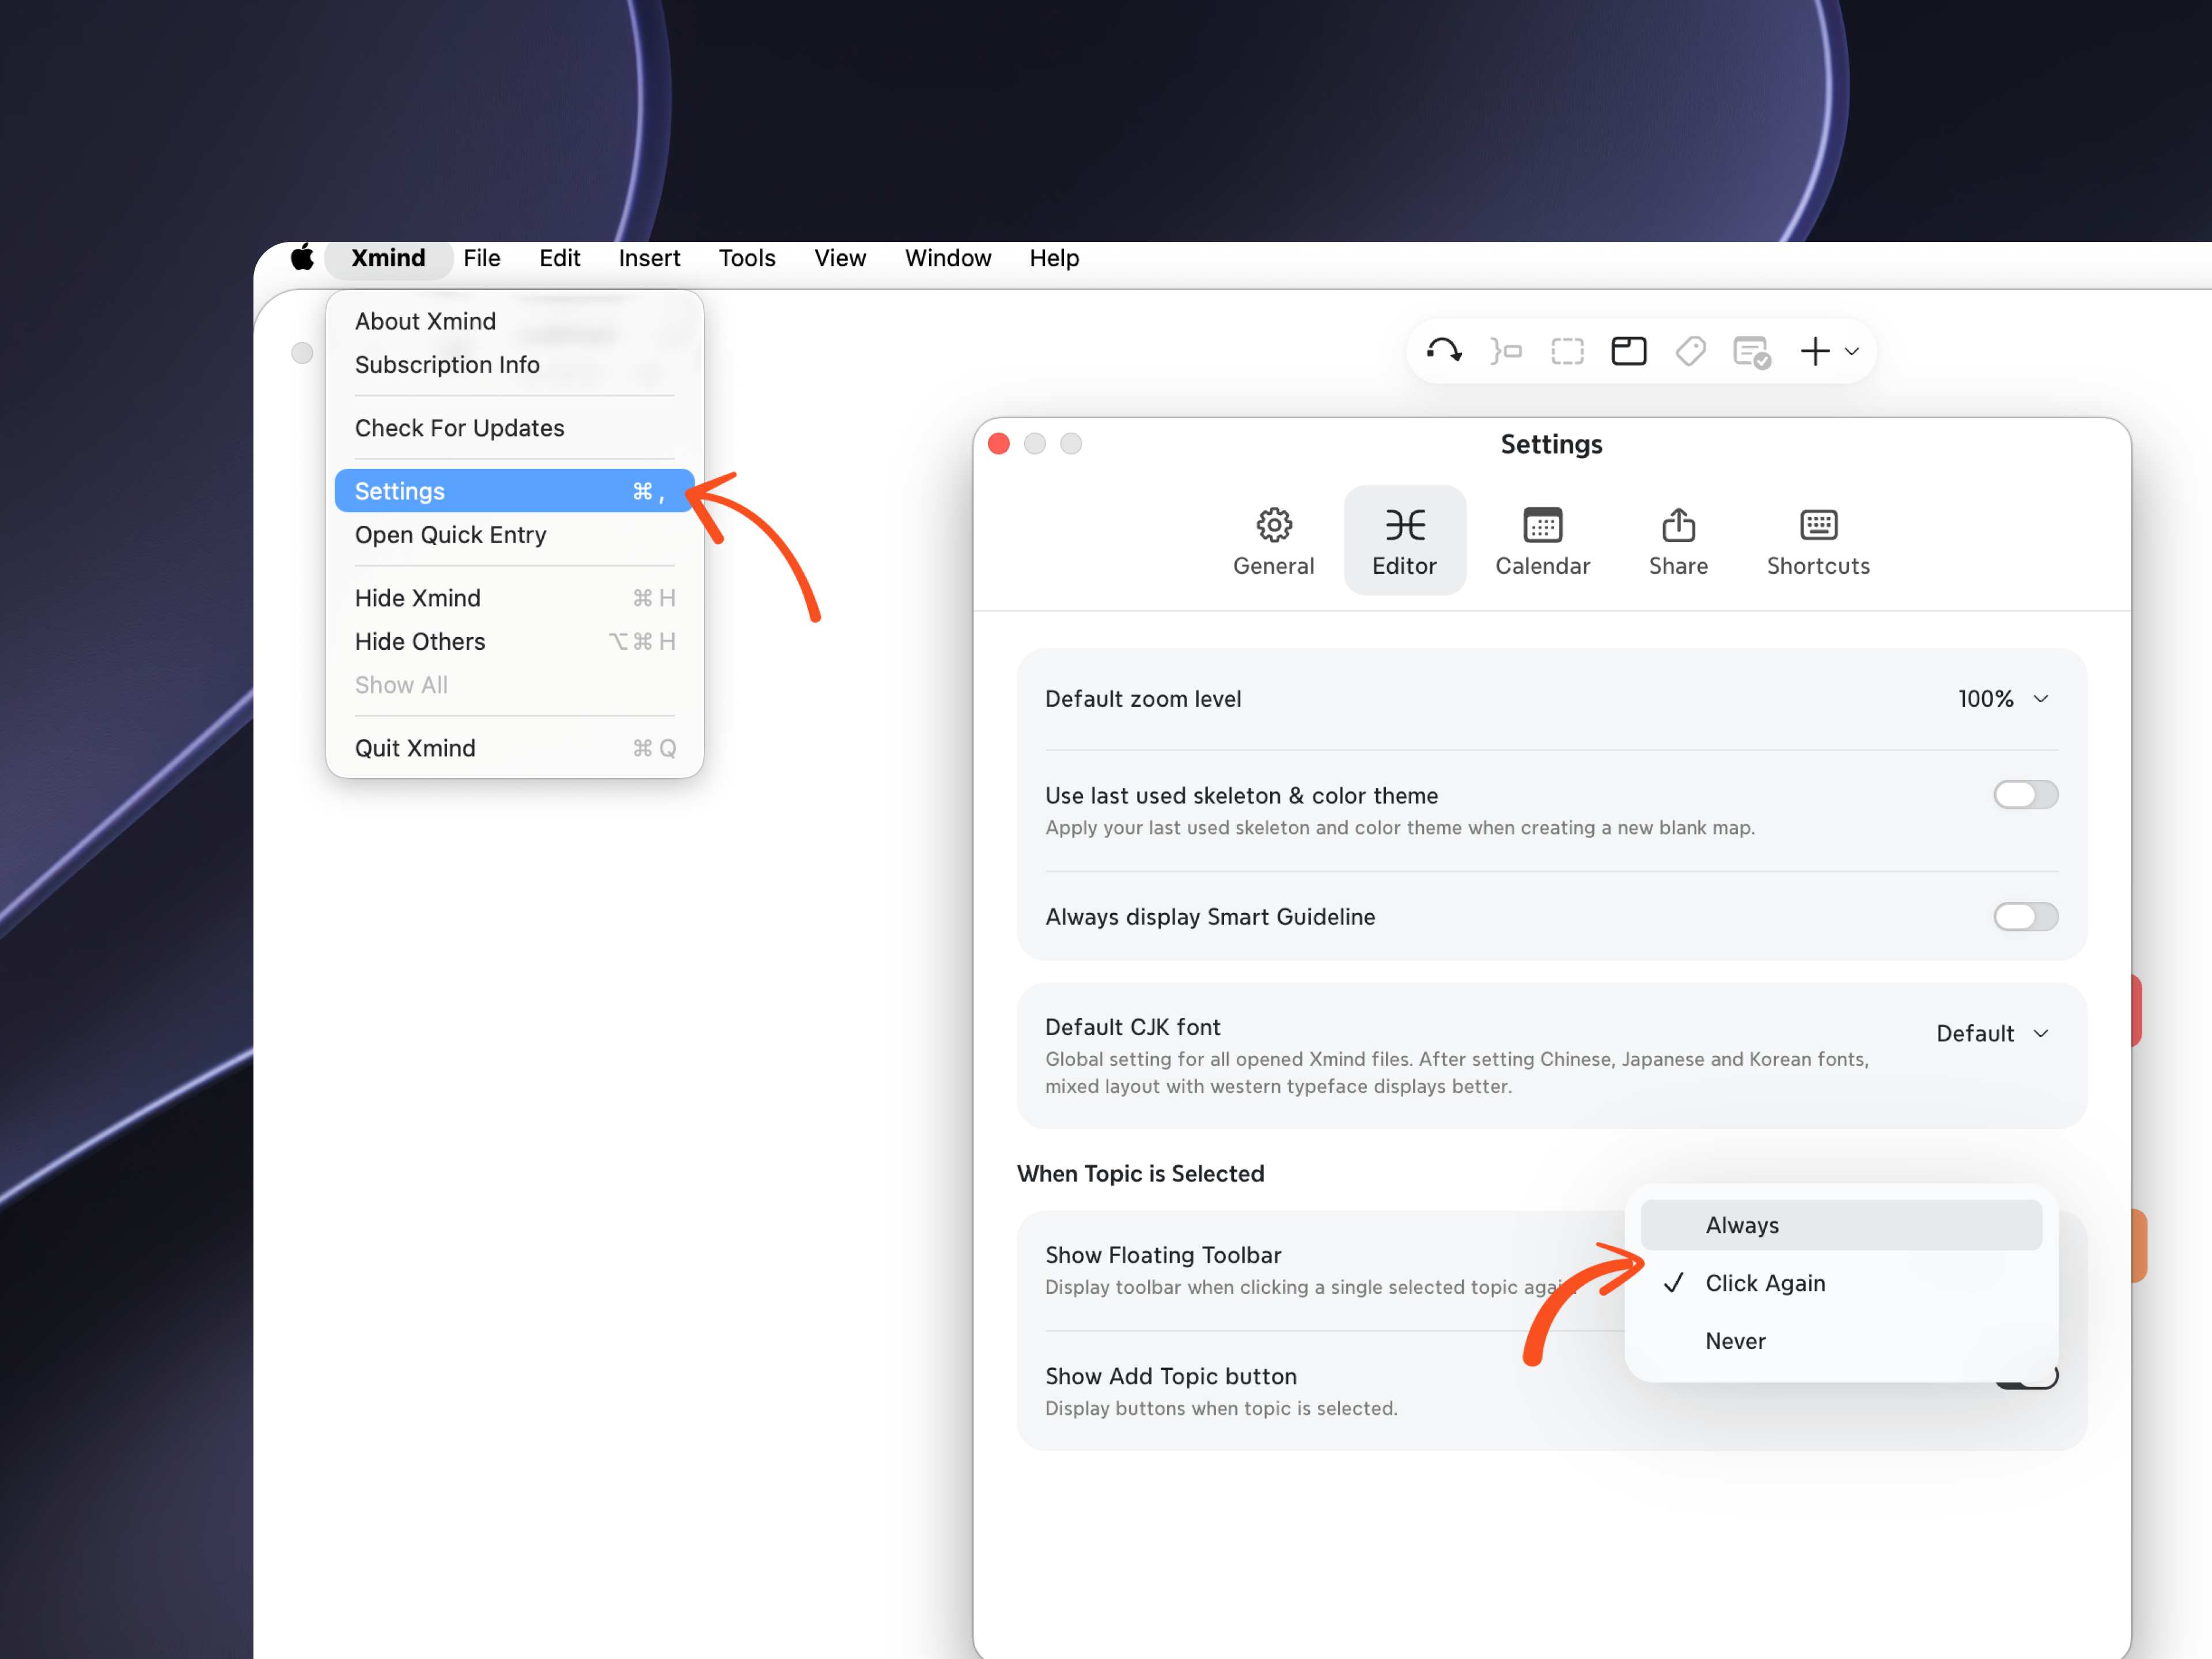Image resolution: width=2212 pixels, height=1659 pixels.
Task: Open the General settings tab
Action: [x=1273, y=541]
